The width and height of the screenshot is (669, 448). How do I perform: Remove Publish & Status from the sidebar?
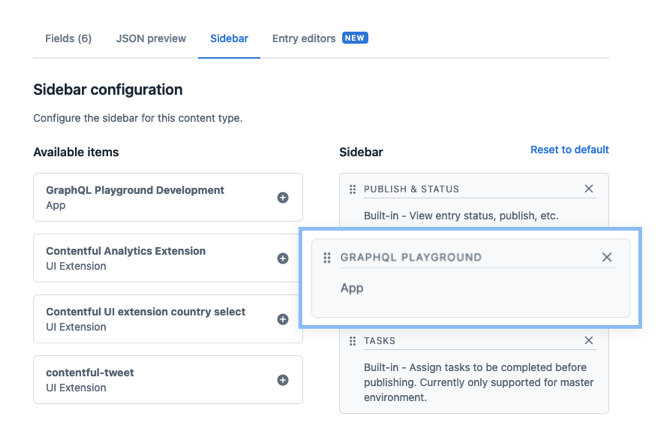(x=589, y=189)
